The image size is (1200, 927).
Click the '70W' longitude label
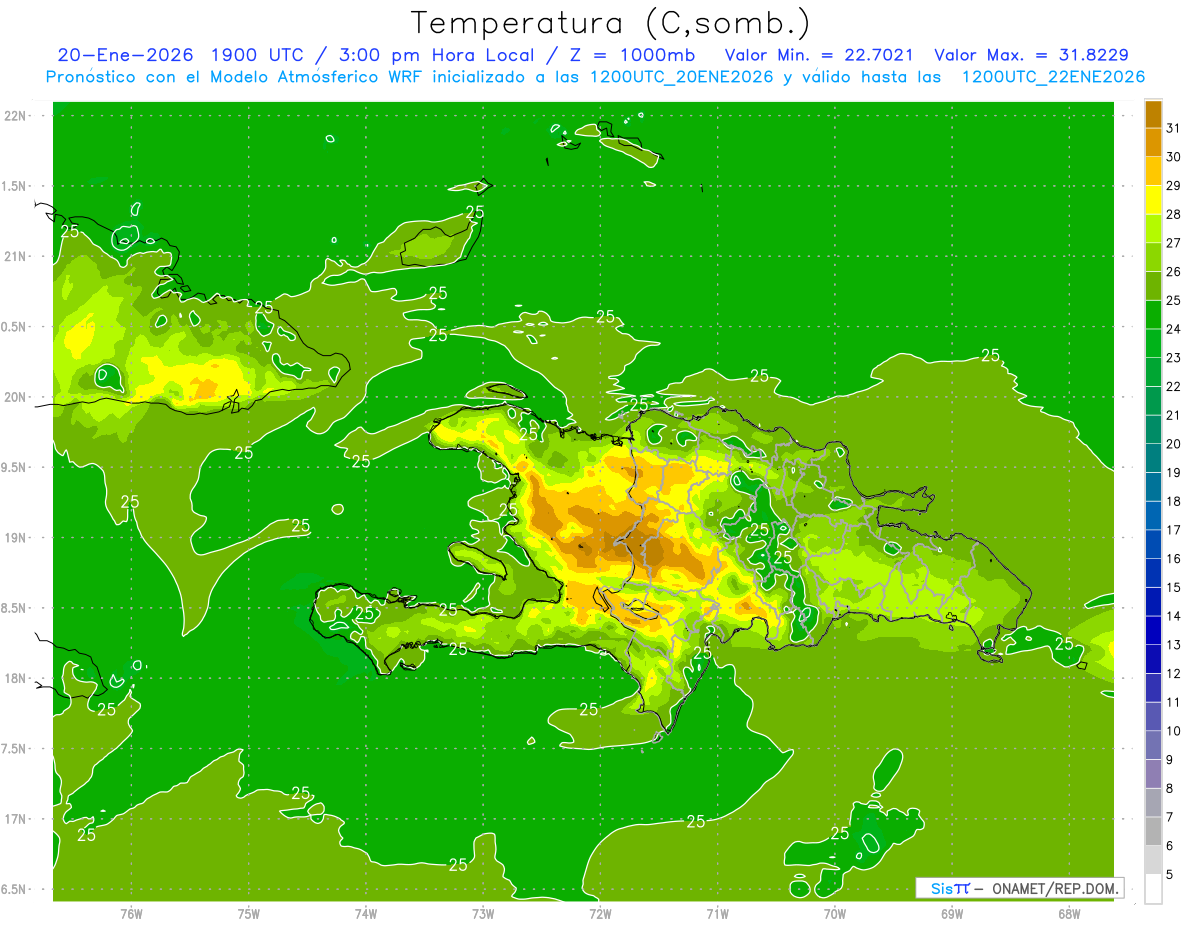pyautogui.click(x=835, y=913)
